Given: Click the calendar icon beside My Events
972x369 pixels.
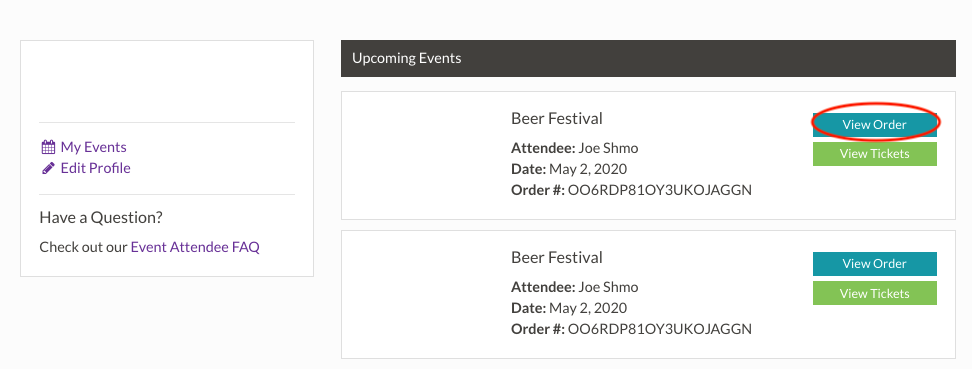Looking at the screenshot, I should 48,148.
